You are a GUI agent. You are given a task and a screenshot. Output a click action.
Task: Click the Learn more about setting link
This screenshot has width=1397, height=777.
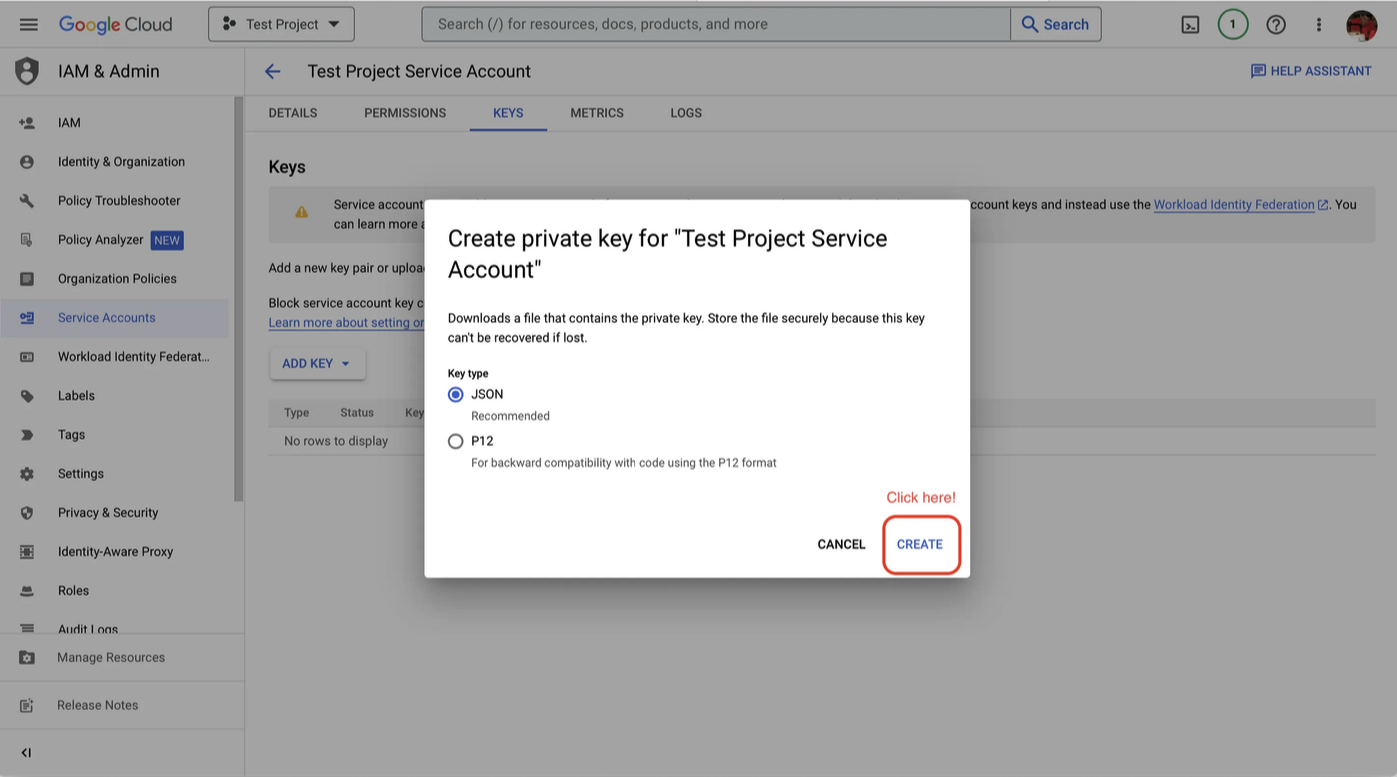pyautogui.click(x=346, y=323)
